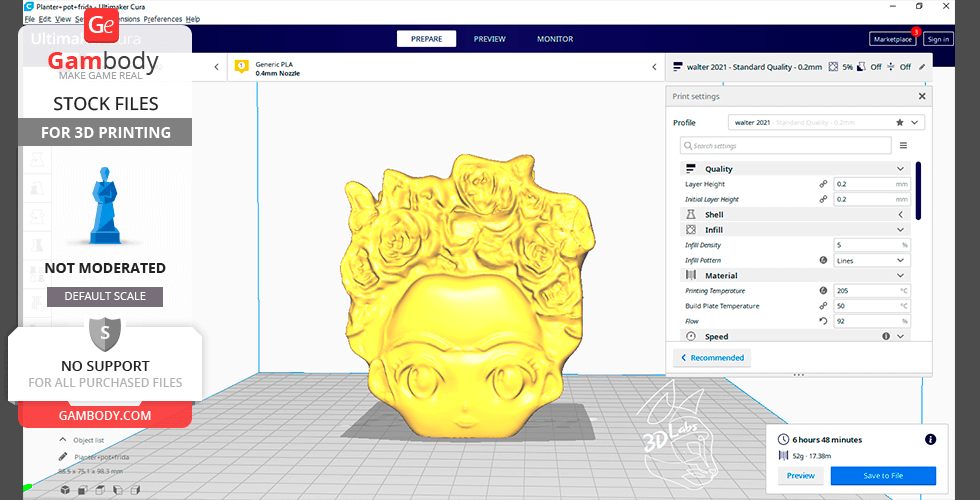Open the Edit menu
The height and width of the screenshot is (500, 980).
[45, 19]
